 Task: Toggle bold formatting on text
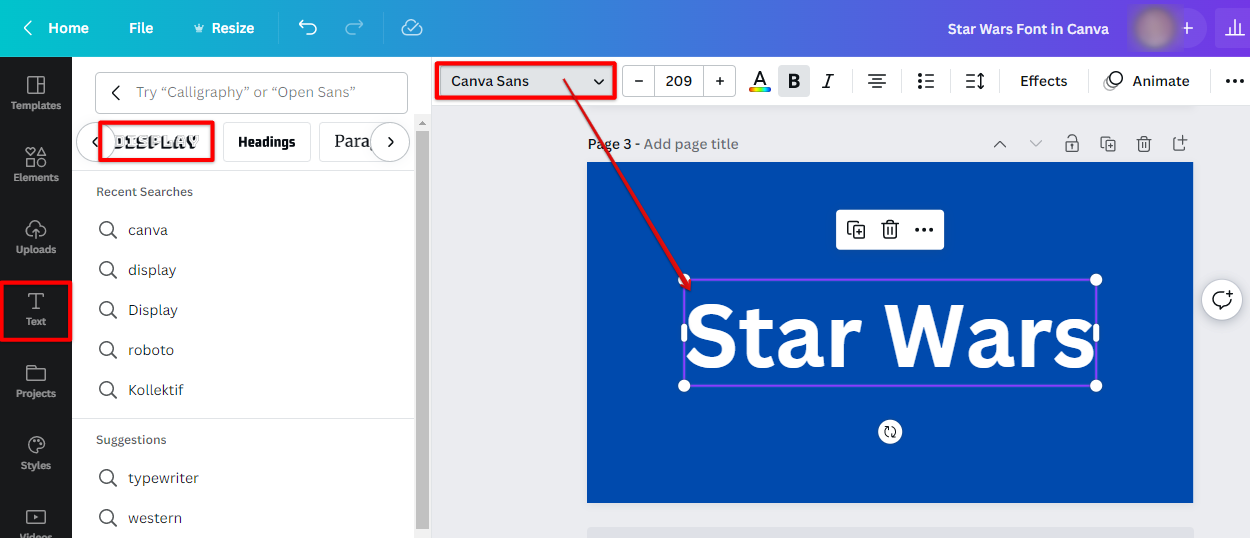[794, 81]
